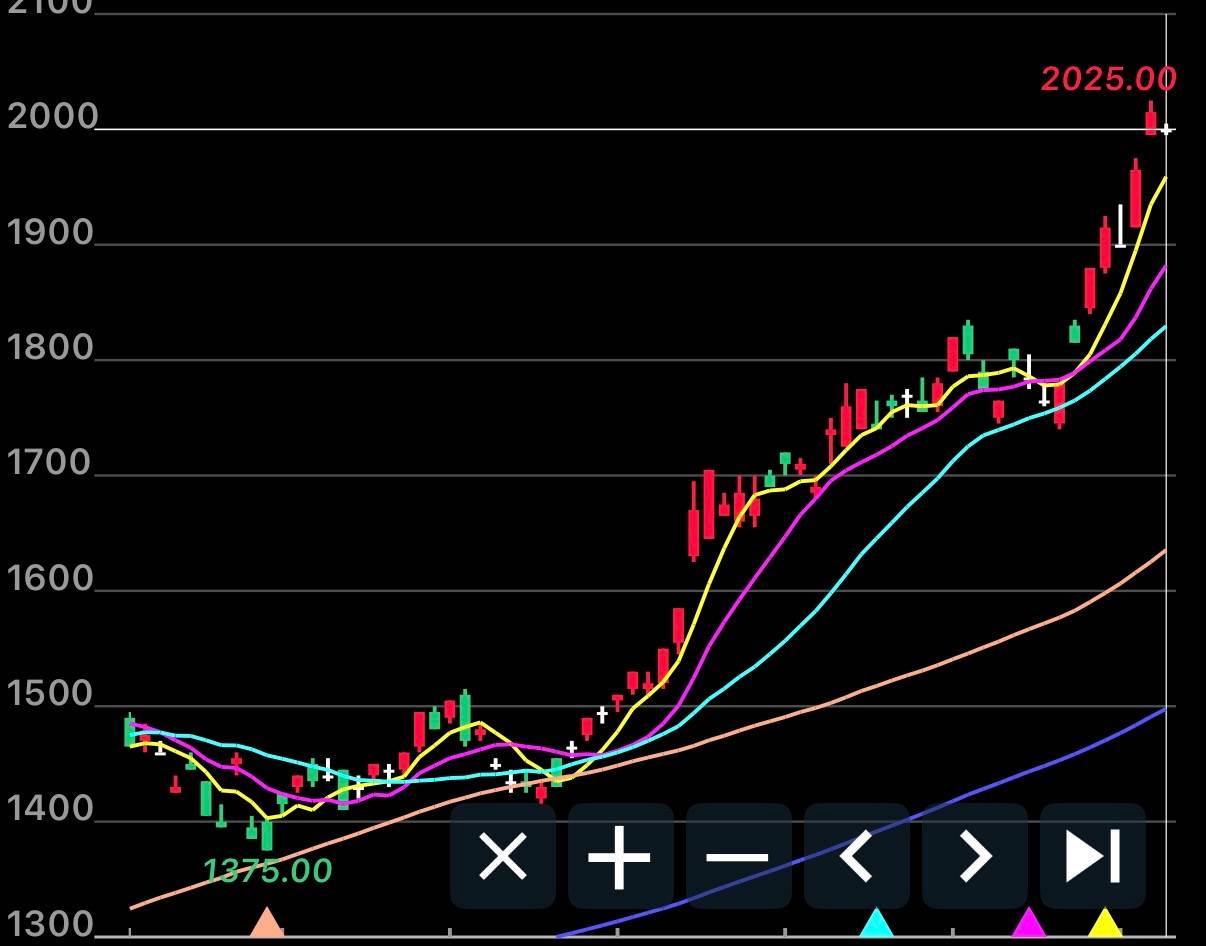Zoom out using the minus button
The height and width of the screenshot is (946, 1206).
[738, 856]
